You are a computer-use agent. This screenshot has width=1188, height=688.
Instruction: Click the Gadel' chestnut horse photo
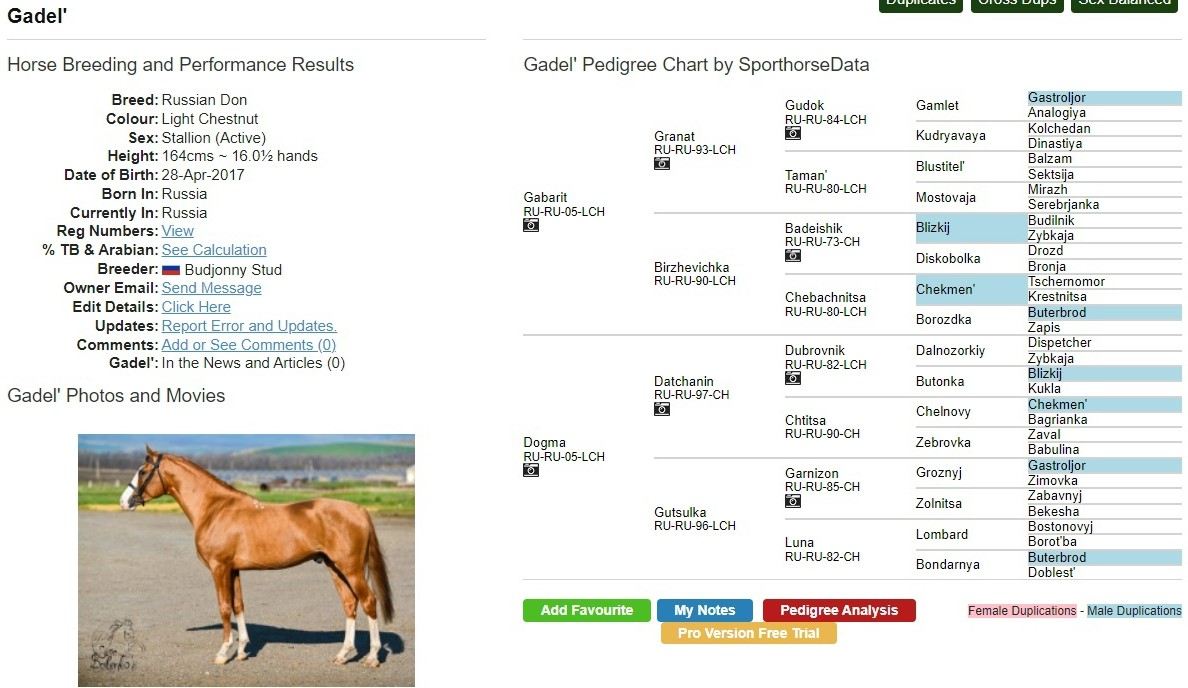click(x=246, y=560)
